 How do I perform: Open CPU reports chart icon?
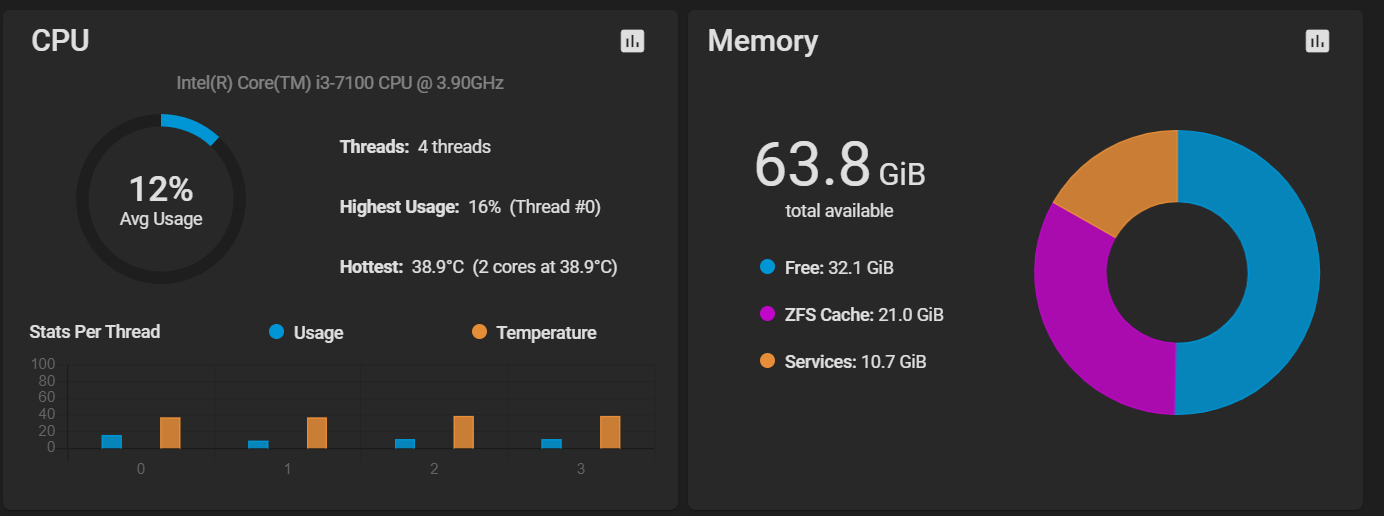632,41
